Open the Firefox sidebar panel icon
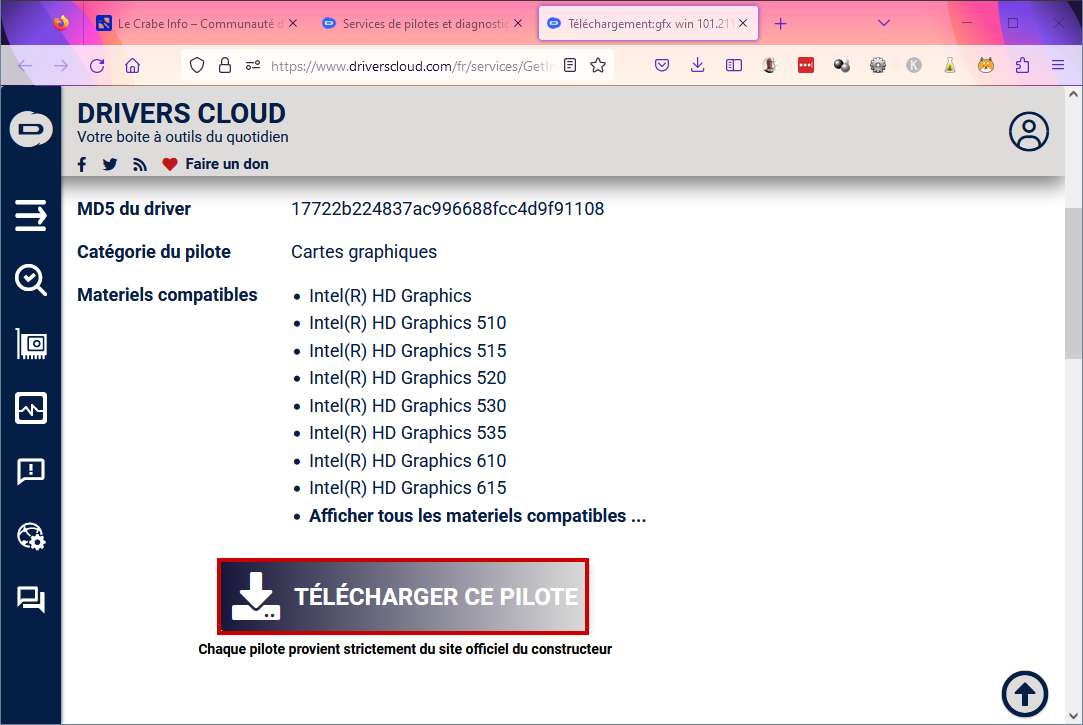1083x725 pixels. [x=734, y=66]
